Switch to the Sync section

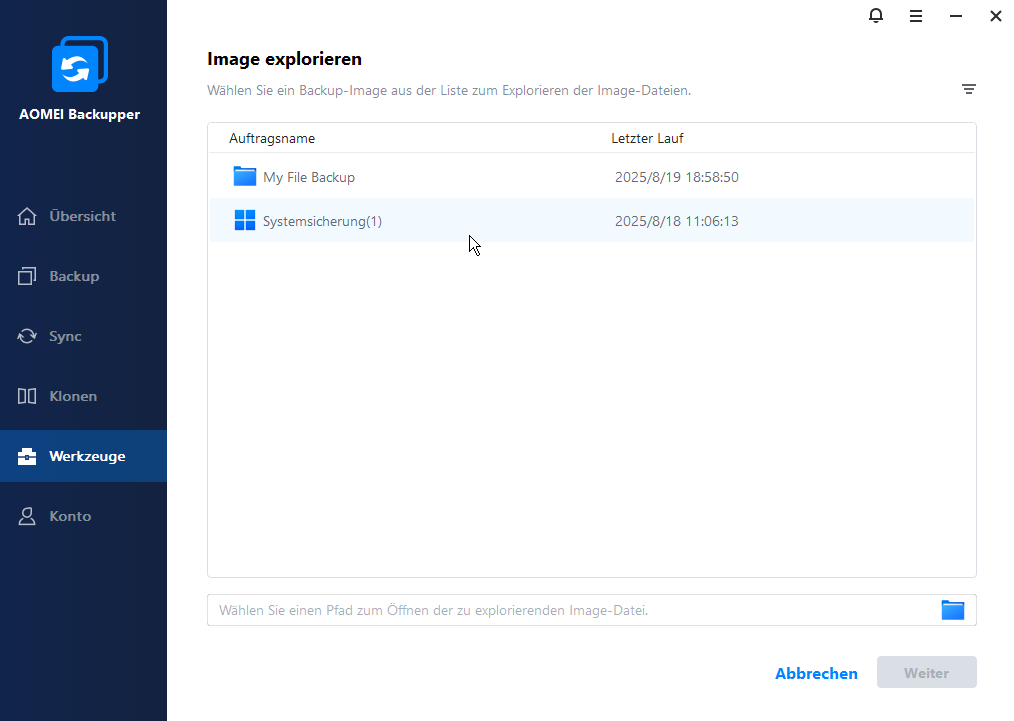pos(65,336)
